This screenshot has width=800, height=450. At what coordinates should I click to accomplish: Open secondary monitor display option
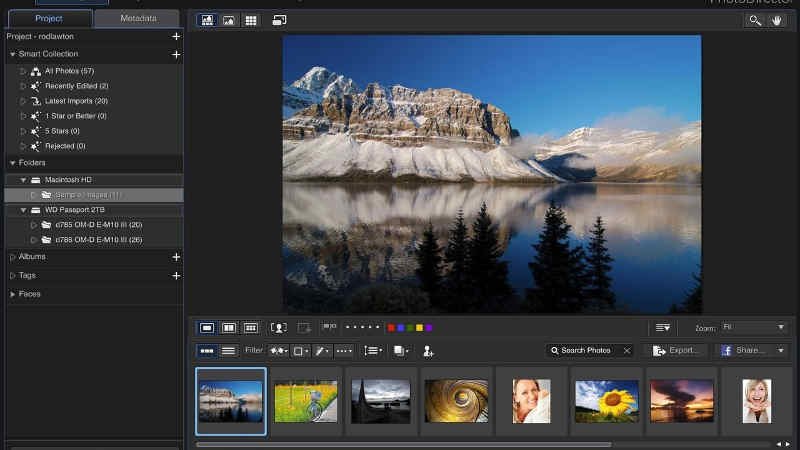[279, 20]
